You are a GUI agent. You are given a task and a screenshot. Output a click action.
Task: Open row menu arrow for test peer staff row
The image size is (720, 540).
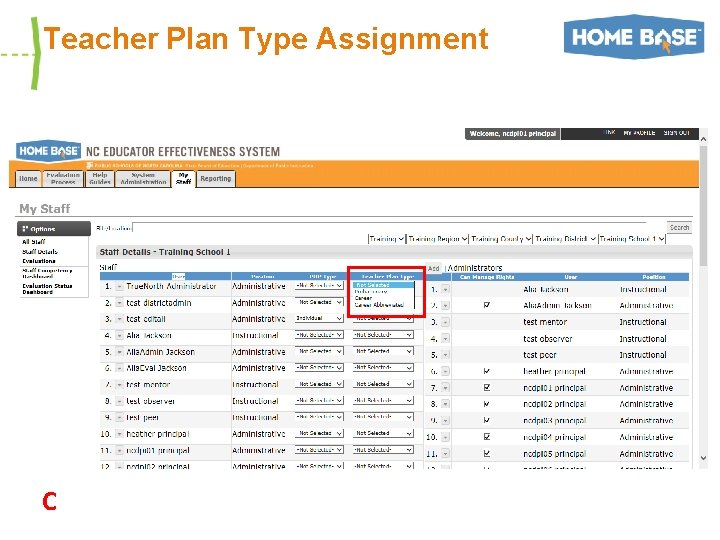pyautogui.click(x=119, y=418)
